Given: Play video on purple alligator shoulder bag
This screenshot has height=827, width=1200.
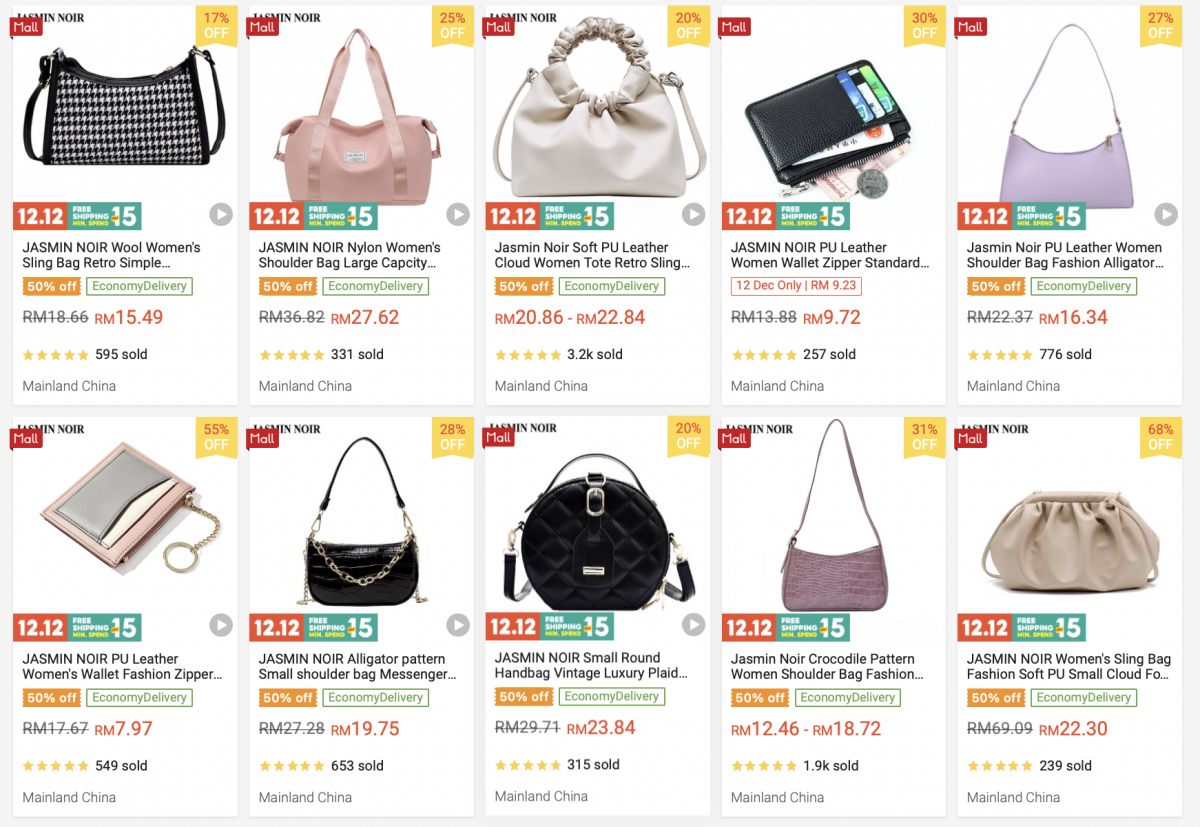Looking at the screenshot, I should [x=1165, y=214].
